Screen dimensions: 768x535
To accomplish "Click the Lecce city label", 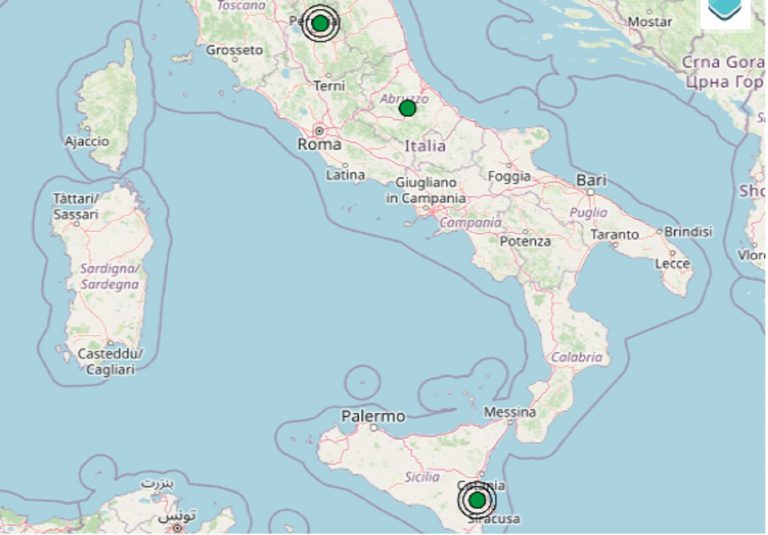I will pyautogui.click(x=672, y=263).
